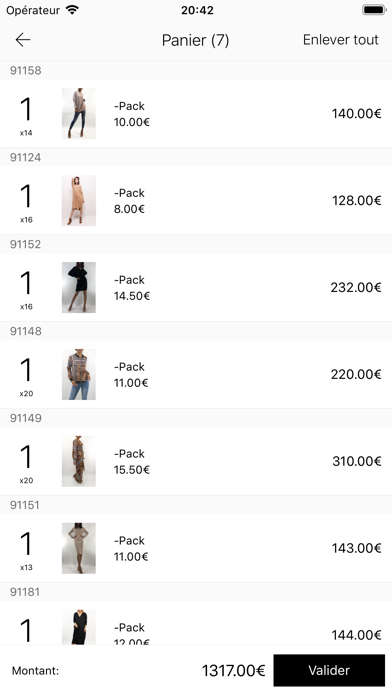Image resolution: width=392 pixels, height=696 pixels.
Task: Tap quantity 1 x13 for item 91151
Action: pos(26,551)
